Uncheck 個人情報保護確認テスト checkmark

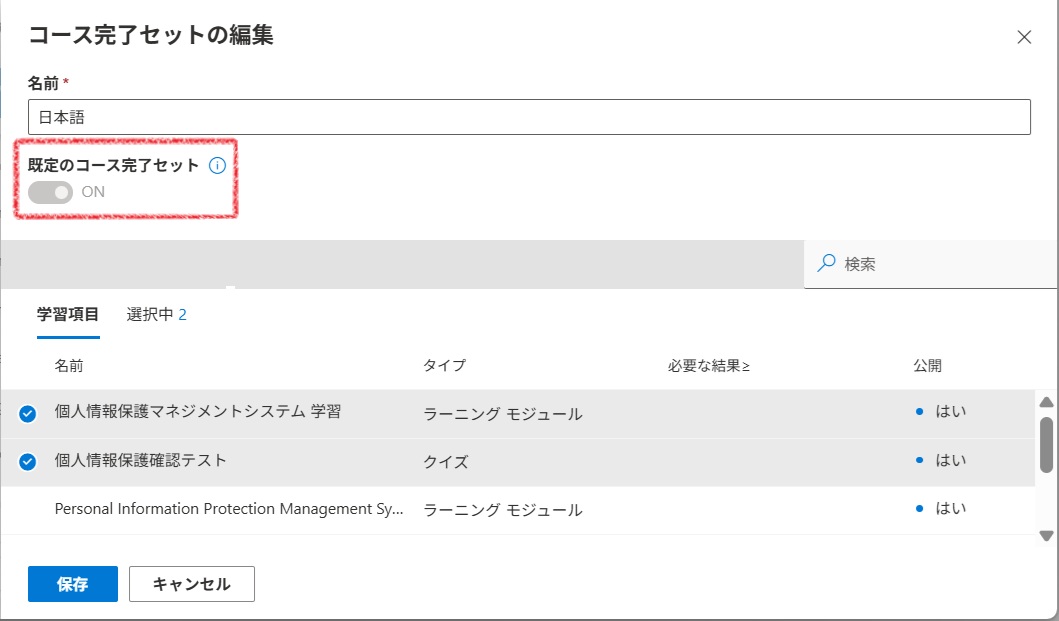pos(28,462)
